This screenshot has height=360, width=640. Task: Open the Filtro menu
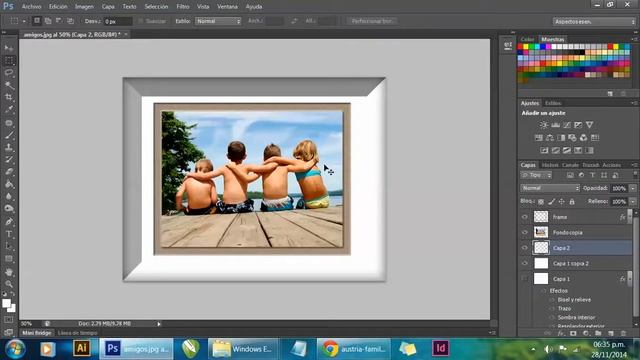182,7
